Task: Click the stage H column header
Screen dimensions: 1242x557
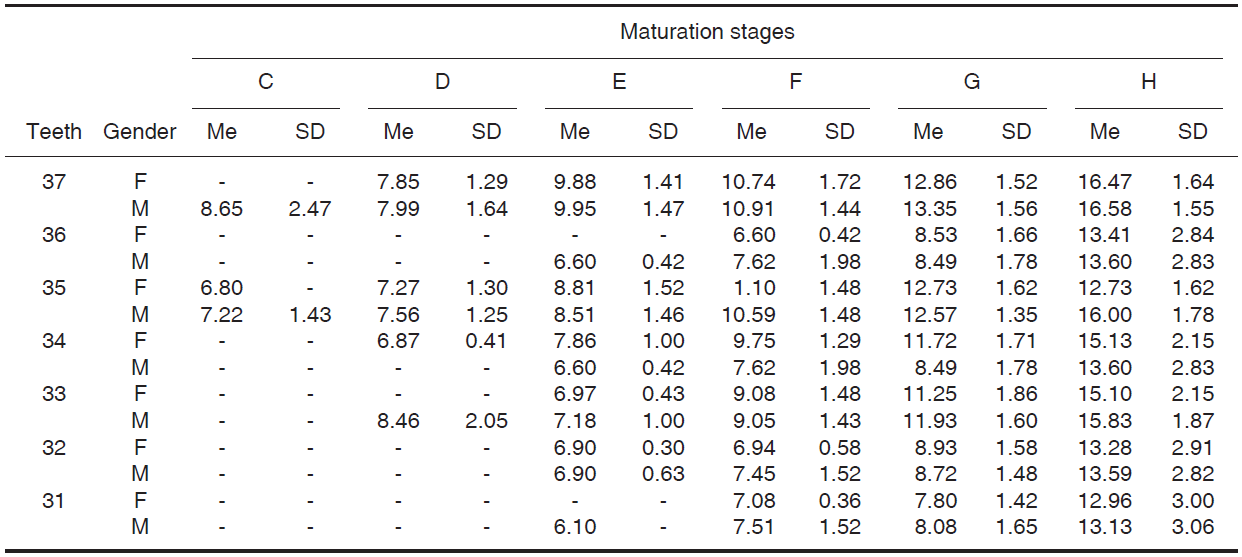Action: coord(1148,83)
